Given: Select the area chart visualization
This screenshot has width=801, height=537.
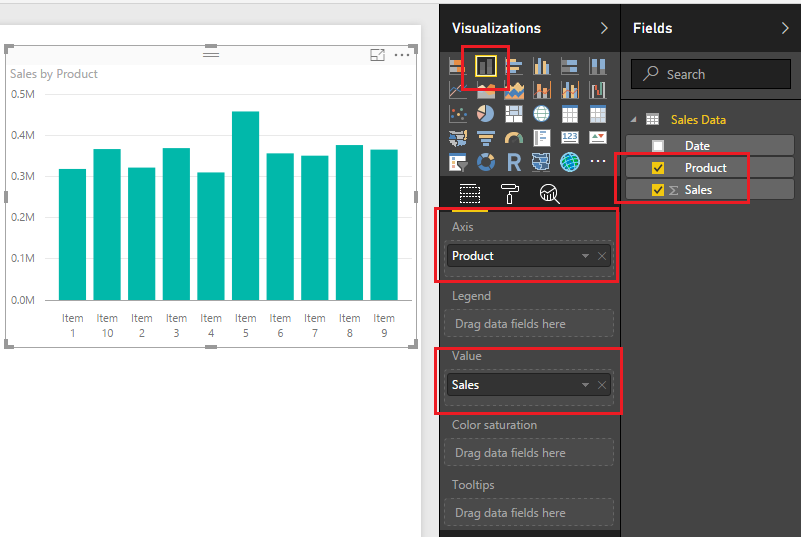Looking at the screenshot, I should [485, 90].
